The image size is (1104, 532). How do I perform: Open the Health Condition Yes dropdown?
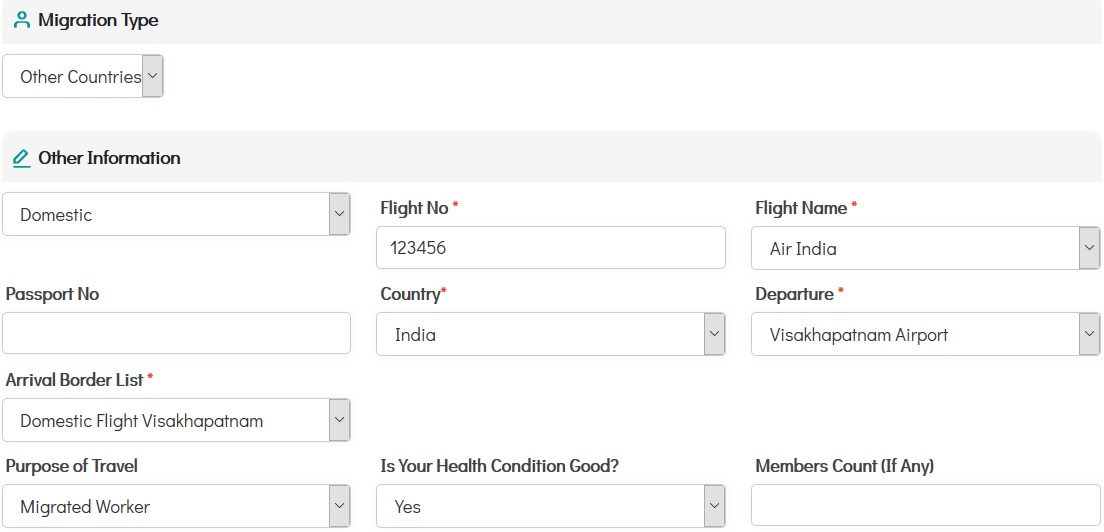point(550,506)
